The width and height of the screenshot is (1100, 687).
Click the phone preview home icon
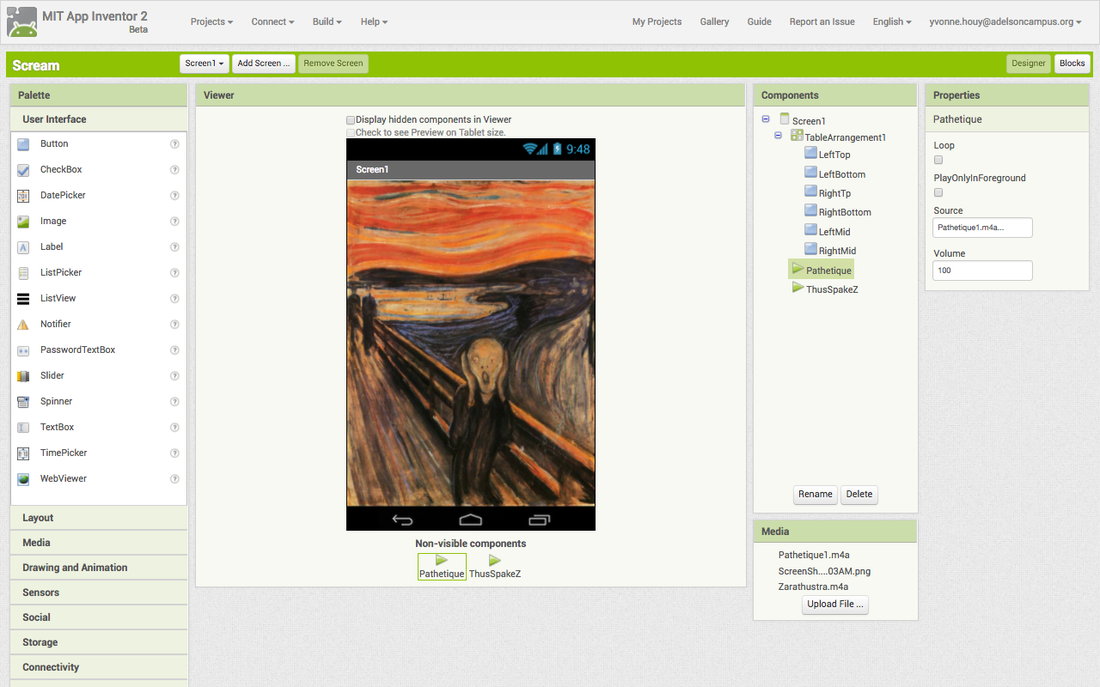pyautogui.click(x=471, y=519)
